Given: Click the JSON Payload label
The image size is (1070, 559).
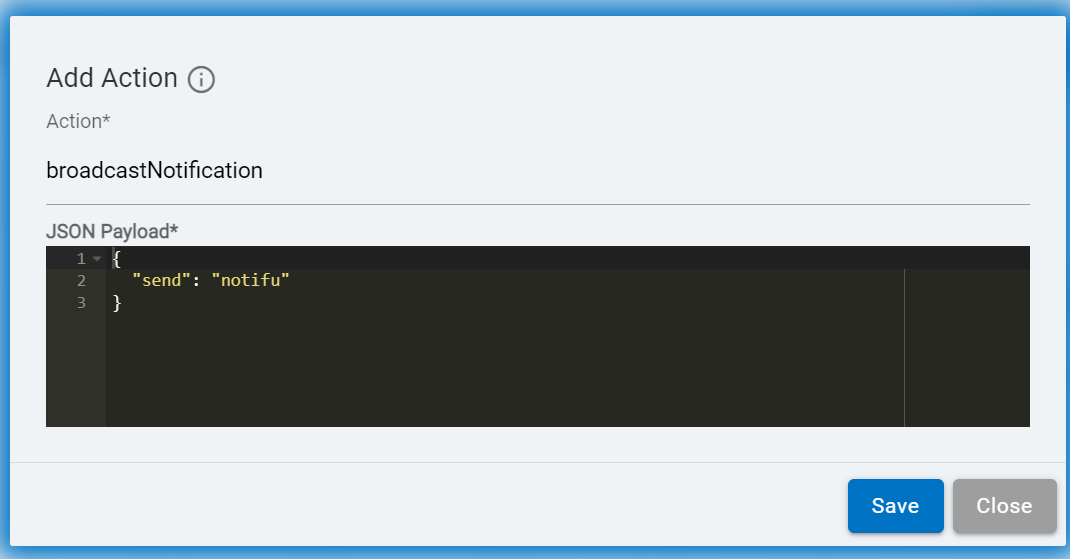Looking at the screenshot, I should pos(112,231).
